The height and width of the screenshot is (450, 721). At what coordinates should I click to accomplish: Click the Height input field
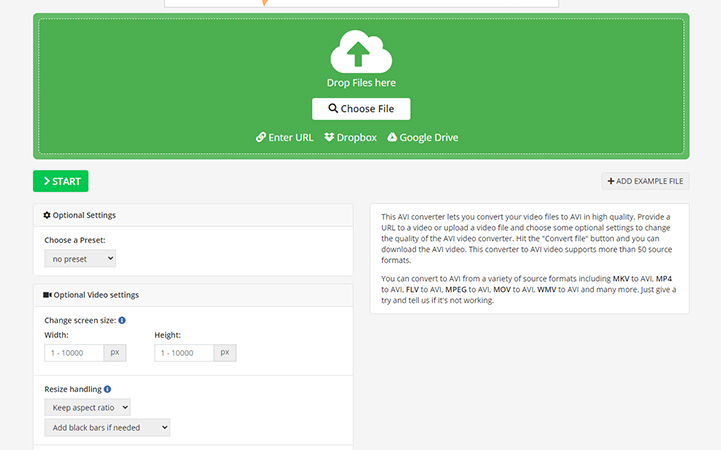(x=184, y=353)
